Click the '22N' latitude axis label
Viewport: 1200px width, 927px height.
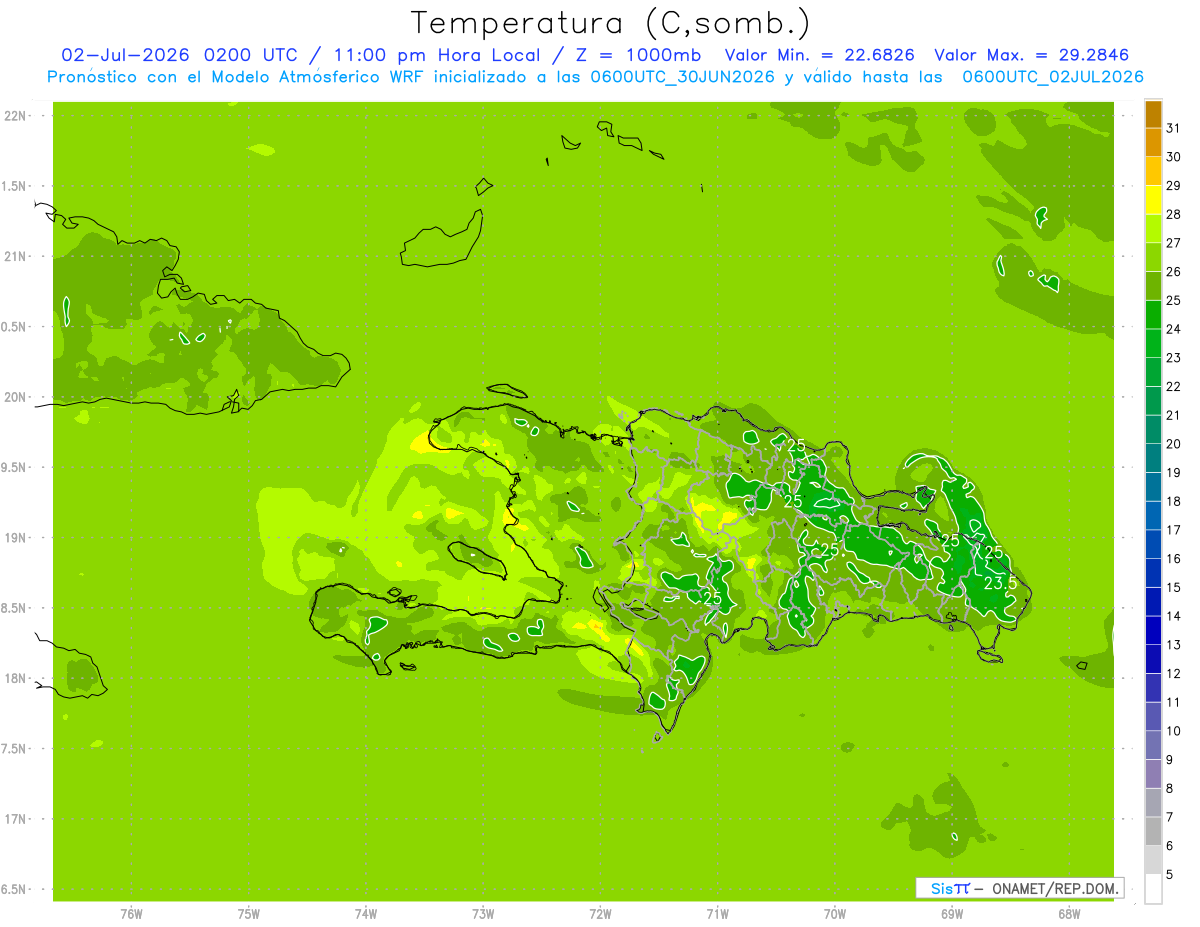click(x=15, y=116)
